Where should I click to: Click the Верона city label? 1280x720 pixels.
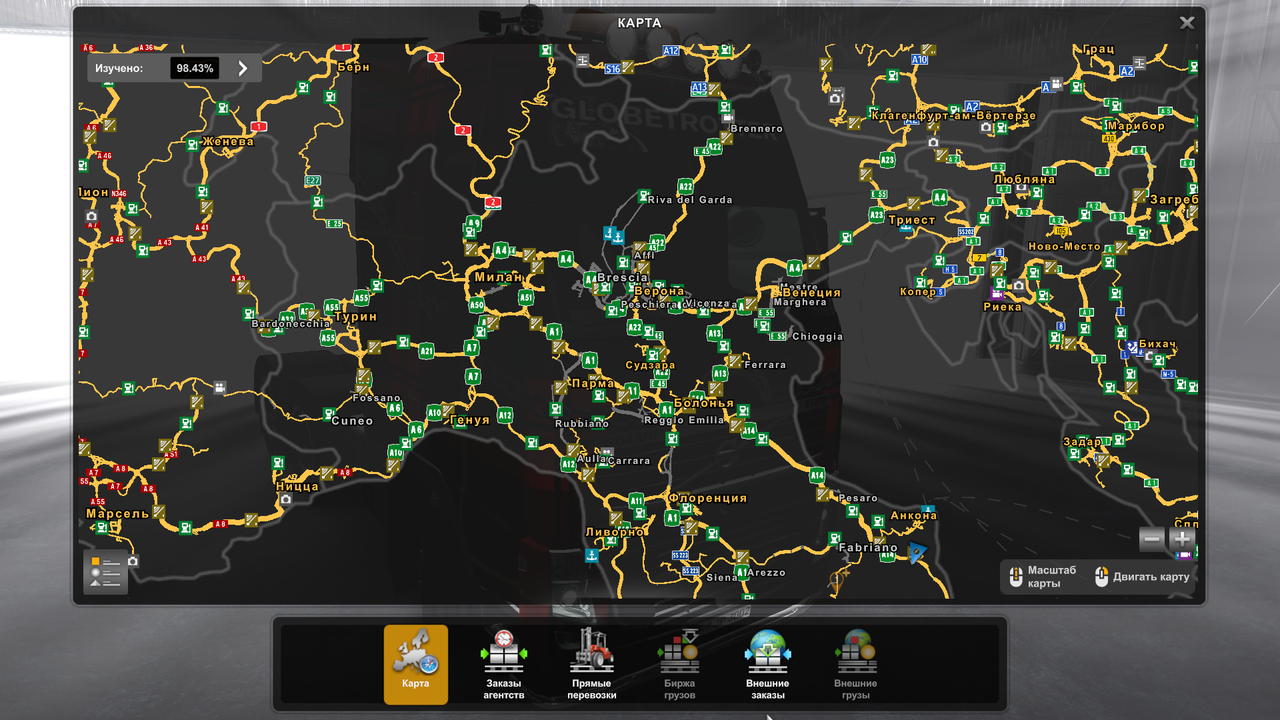click(x=660, y=291)
